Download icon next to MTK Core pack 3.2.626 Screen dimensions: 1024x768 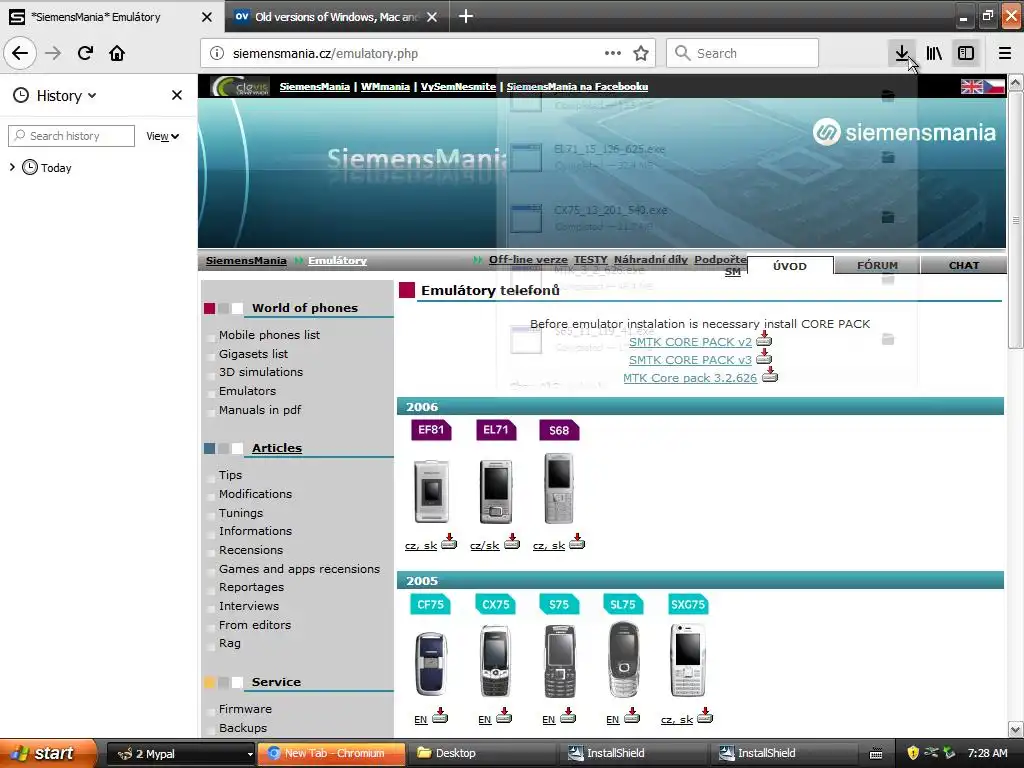point(770,375)
